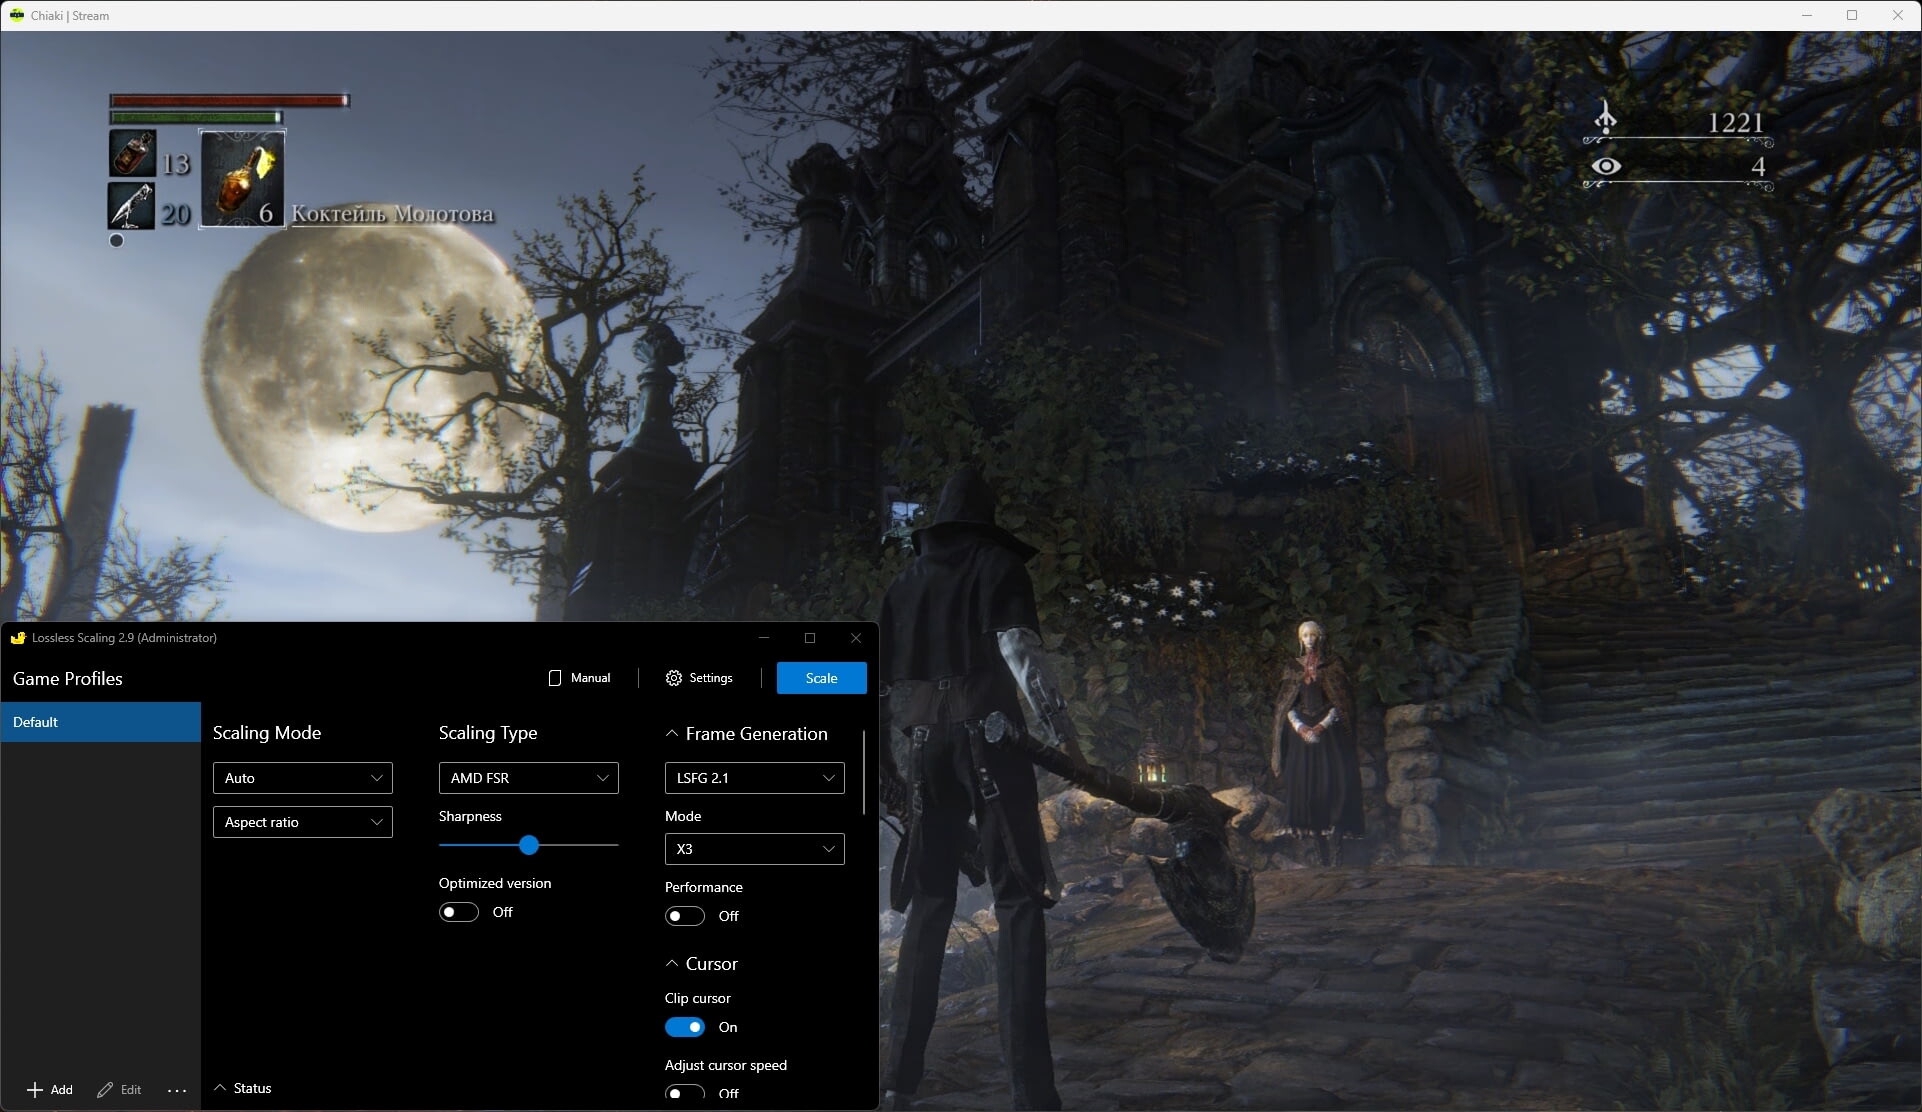The image size is (1922, 1112).
Task: Click the blood vial icon in HUD
Action: tap(132, 154)
